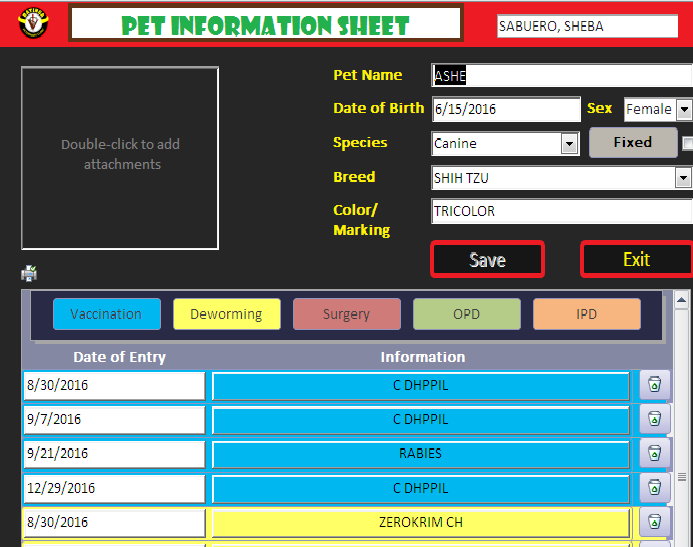Delete the ZEROKRIM CH deworming entry
The height and width of the screenshot is (547, 693).
coord(654,522)
